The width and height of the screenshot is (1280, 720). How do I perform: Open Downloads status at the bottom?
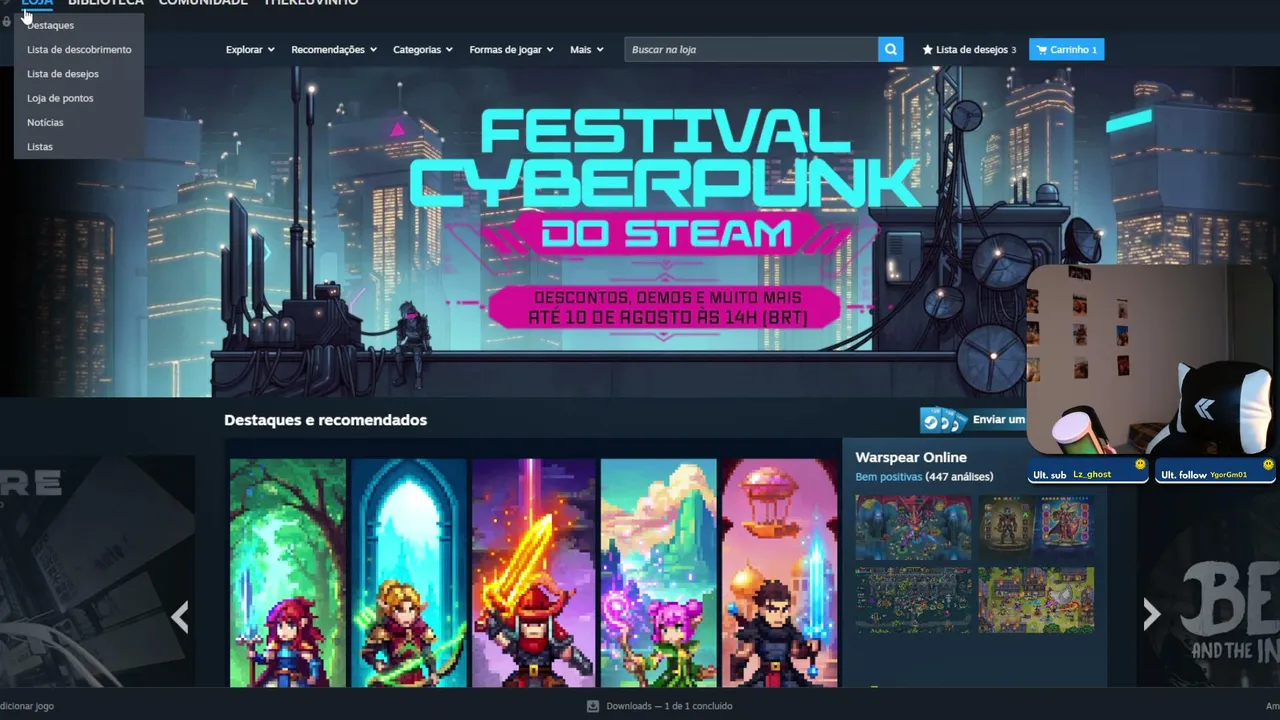pyautogui.click(x=659, y=706)
